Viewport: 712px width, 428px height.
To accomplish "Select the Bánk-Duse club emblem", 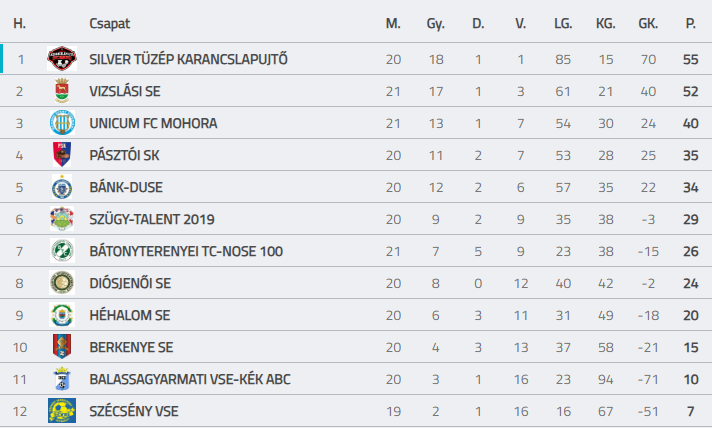I will 62,187.
